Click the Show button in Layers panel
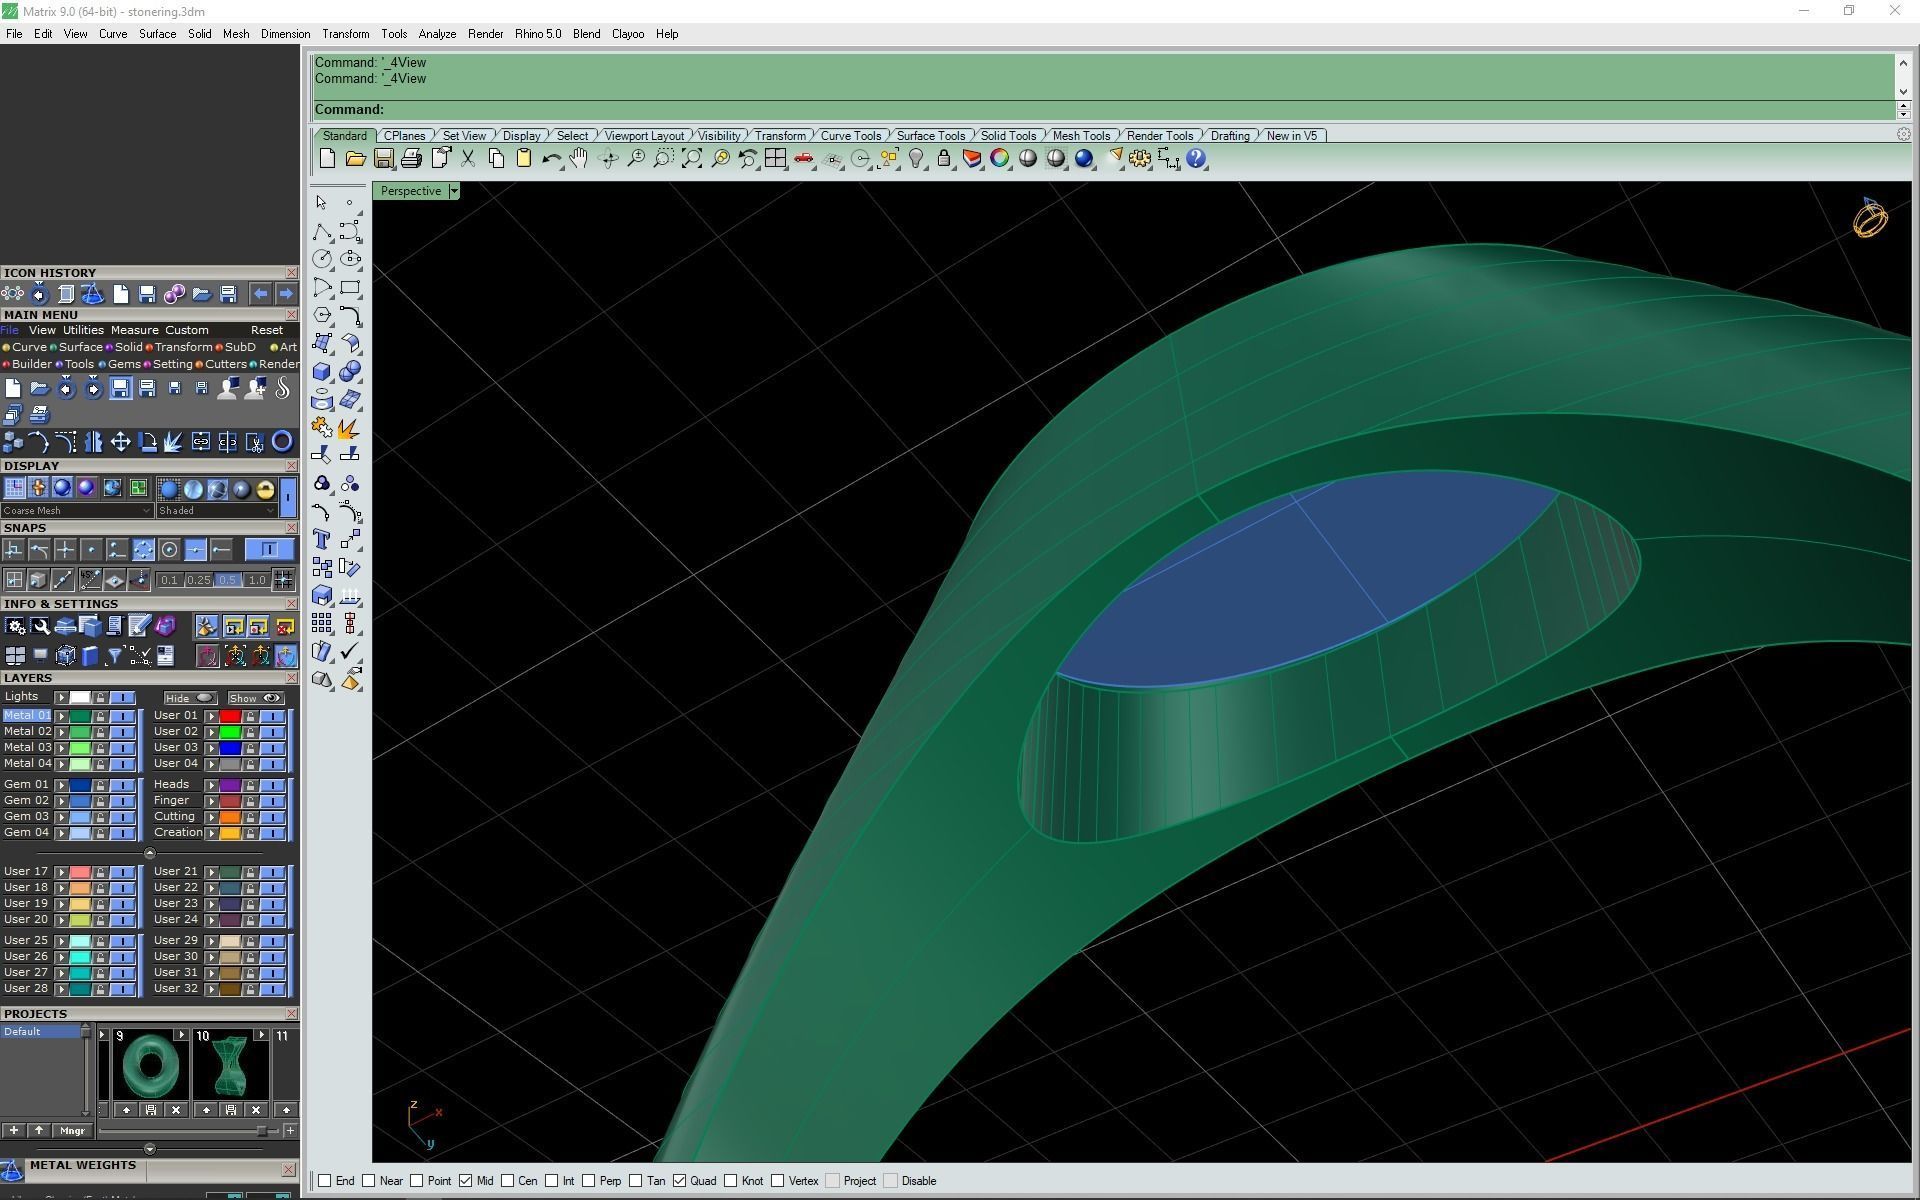This screenshot has height=1200, width=1920. (255, 698)
